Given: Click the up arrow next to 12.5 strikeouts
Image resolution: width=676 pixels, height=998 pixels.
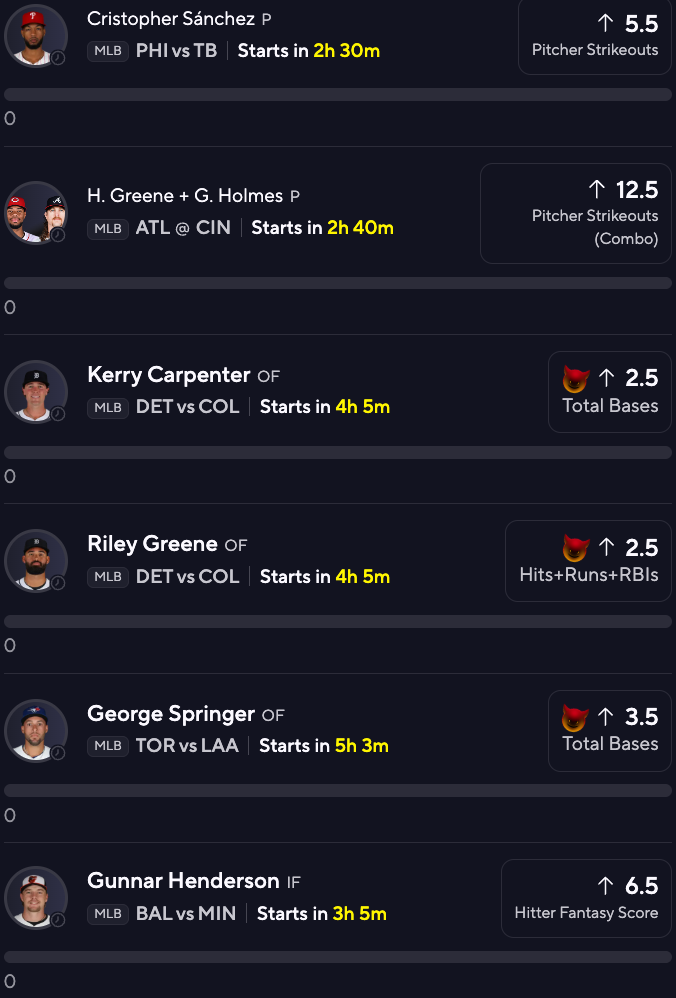Looking at the screenshot, I should pos(596,189).
